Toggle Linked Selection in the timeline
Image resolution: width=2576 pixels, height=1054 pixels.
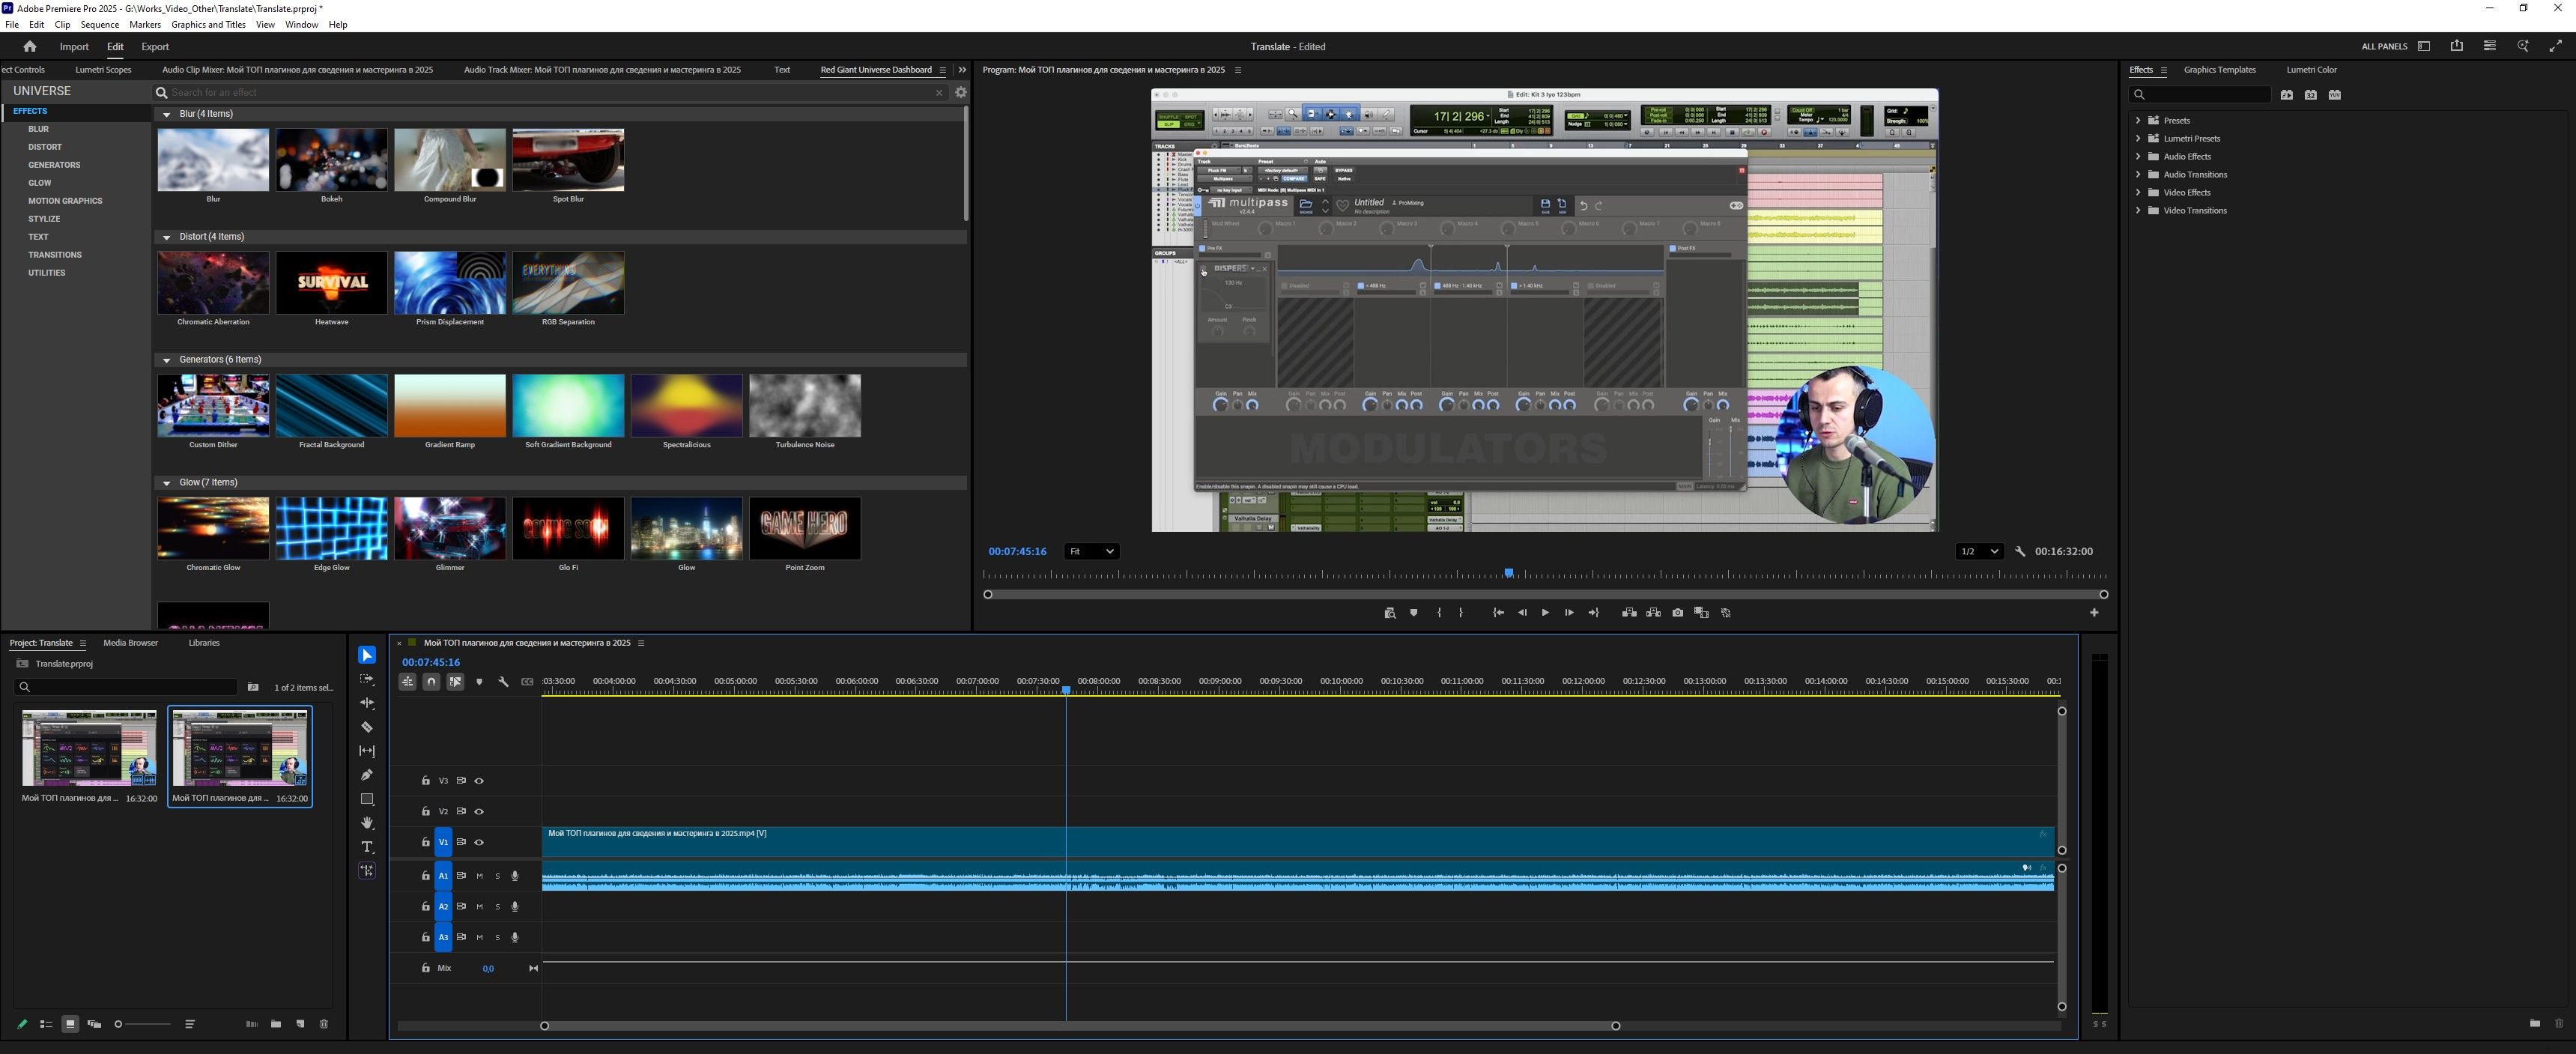(455, 682)
